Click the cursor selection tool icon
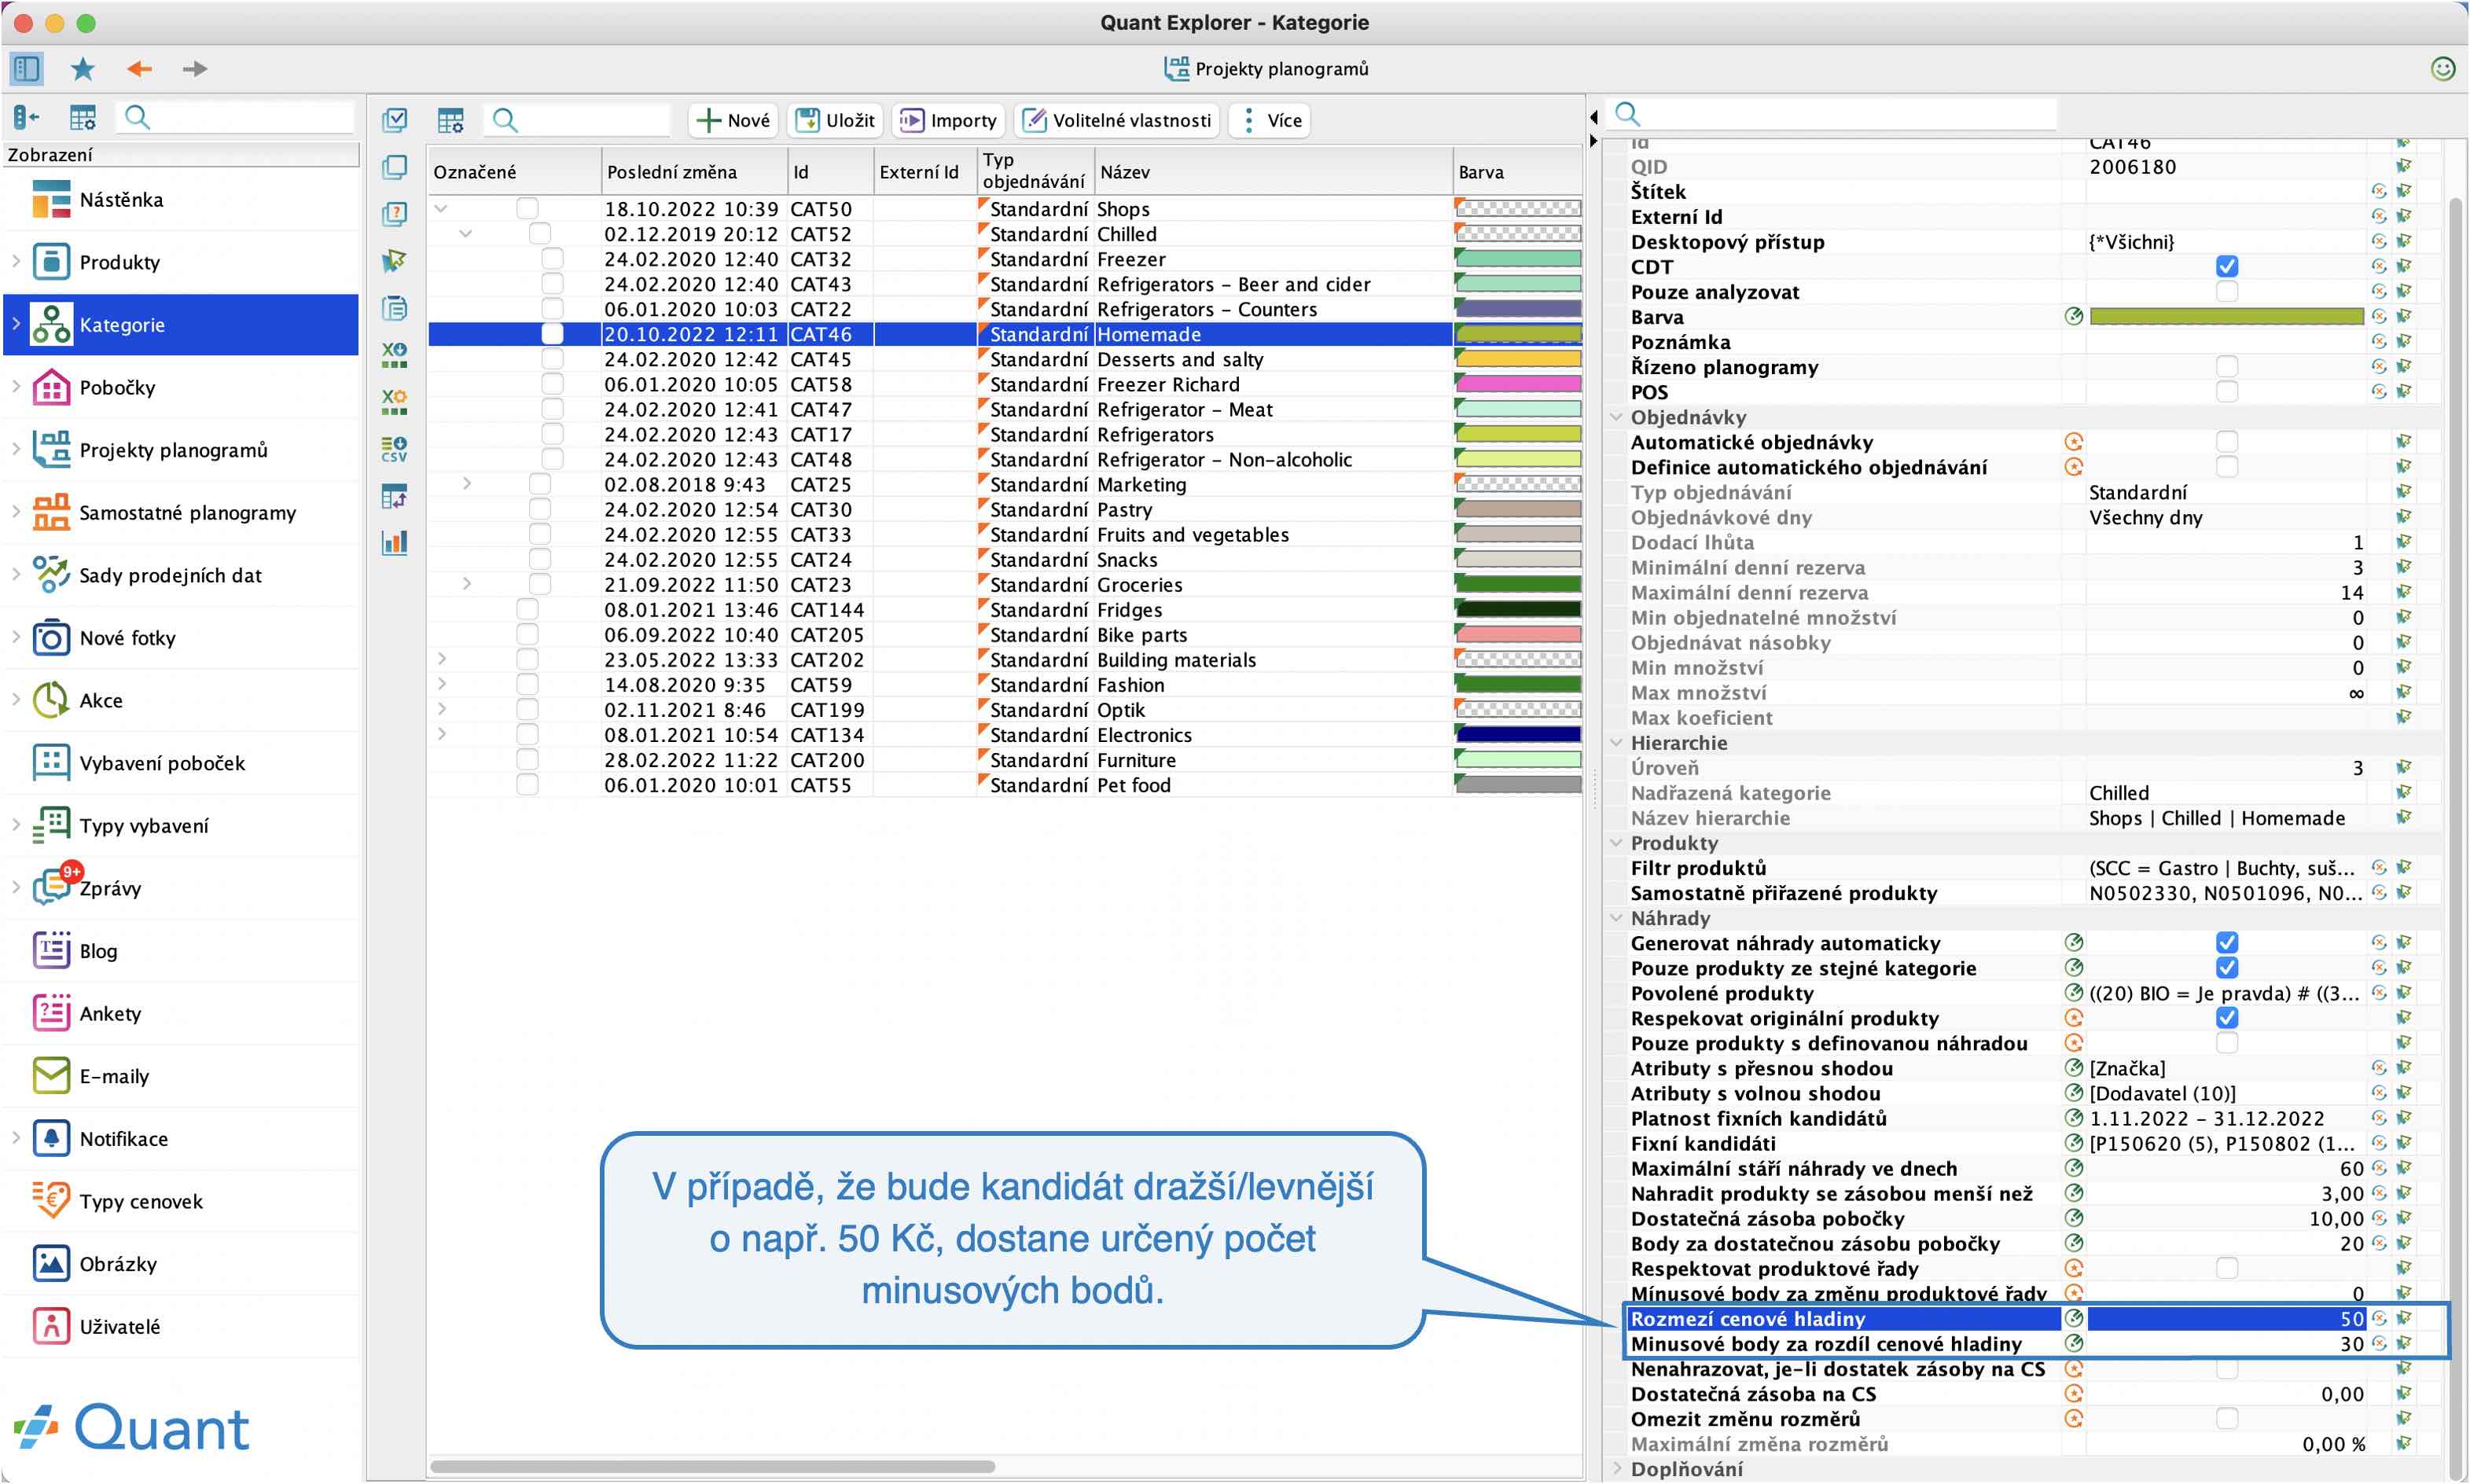Image resolution: width=2470 pixels, height=1484 pixels. tap(395, 260)
